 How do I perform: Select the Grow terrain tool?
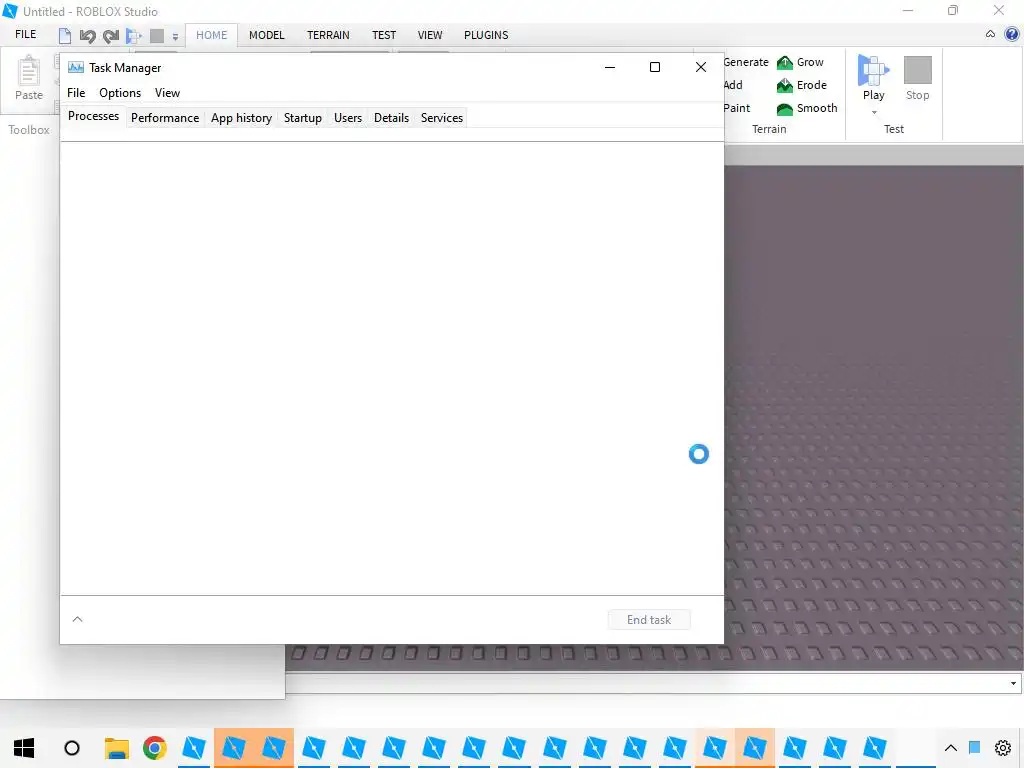point(800,62)
